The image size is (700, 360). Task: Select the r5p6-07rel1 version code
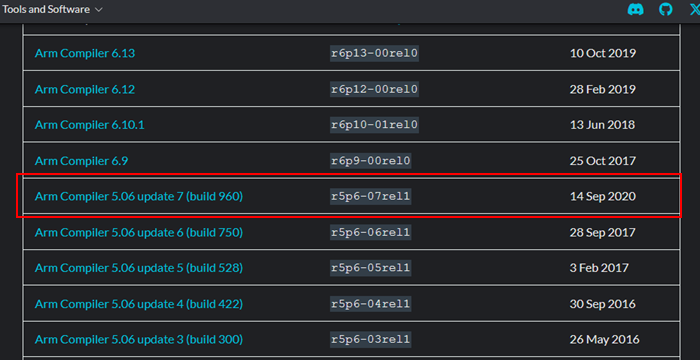371,196
